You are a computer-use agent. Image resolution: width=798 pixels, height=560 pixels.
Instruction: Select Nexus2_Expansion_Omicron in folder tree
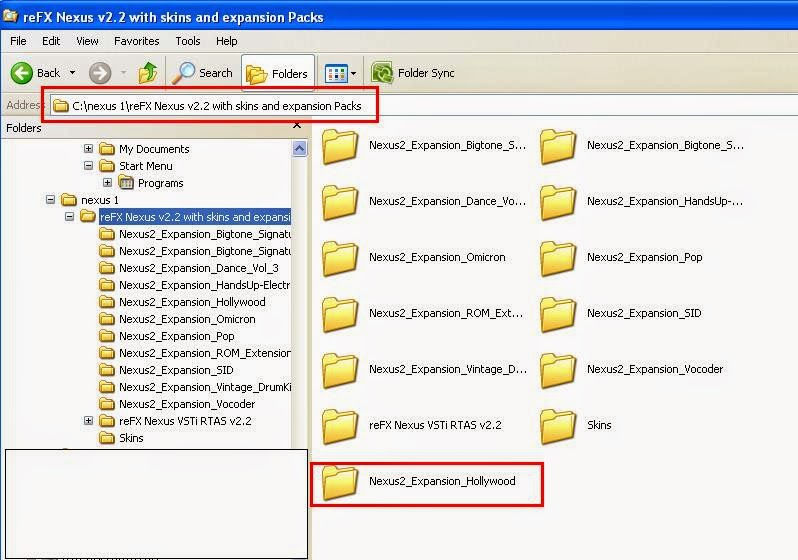[x=187, y=319]
